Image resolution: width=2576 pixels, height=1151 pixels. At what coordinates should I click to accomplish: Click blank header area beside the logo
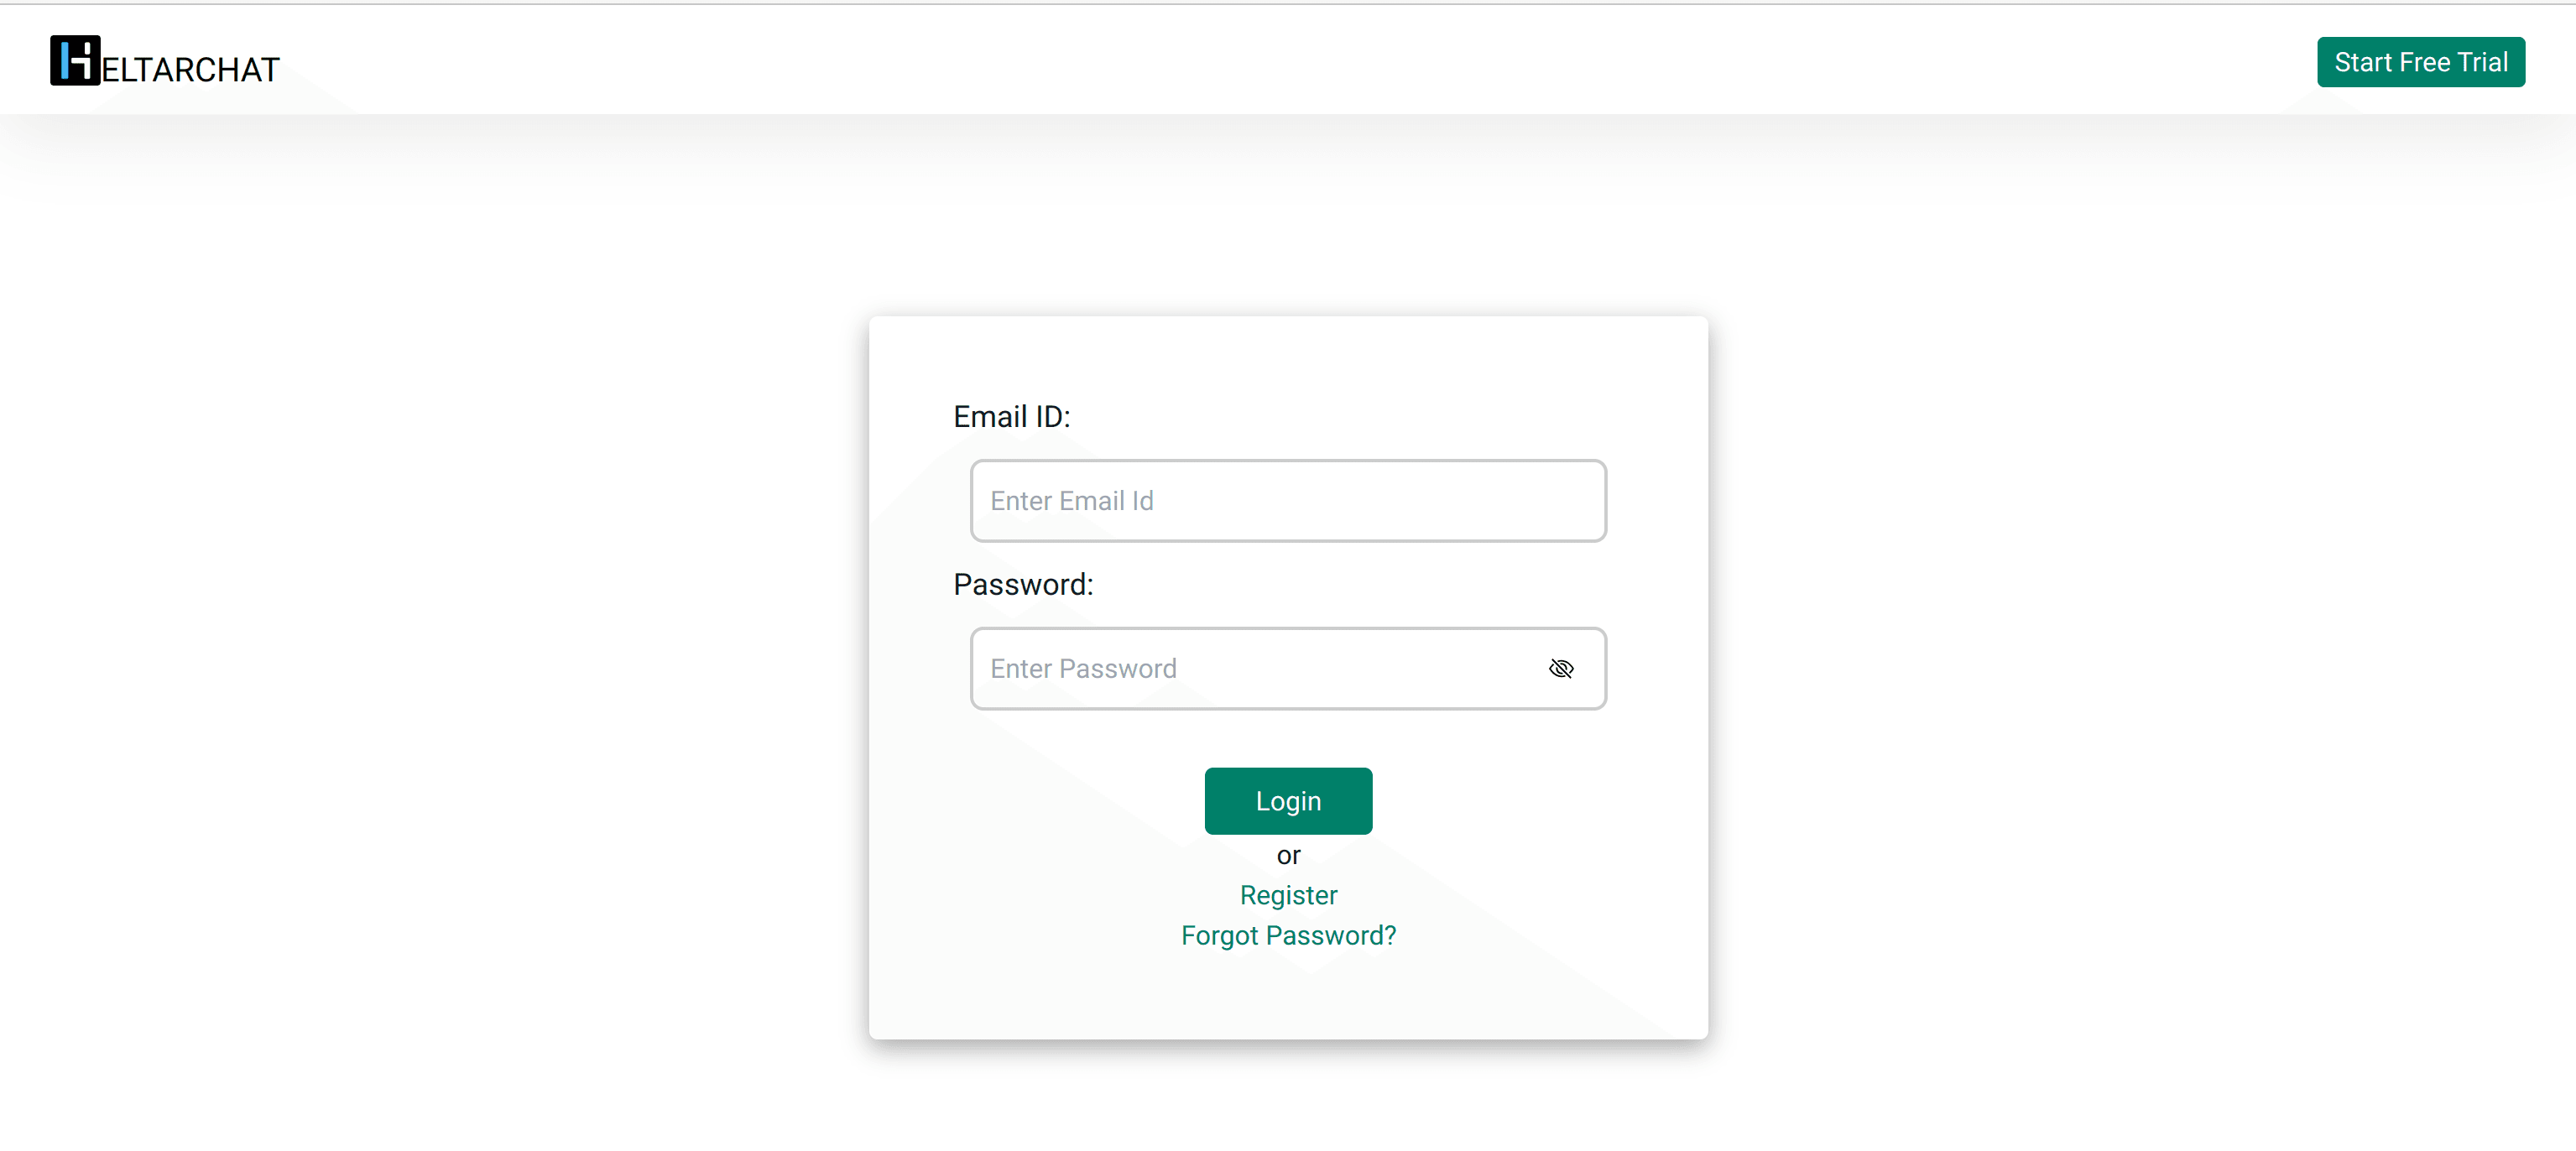click(x=1200, y=60)
